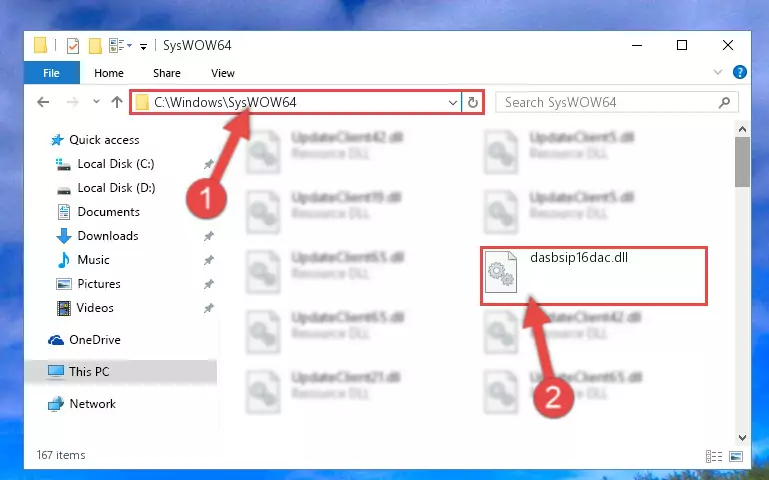
Task: Click the folder icon at title bar left
Action: coord(40,46)
